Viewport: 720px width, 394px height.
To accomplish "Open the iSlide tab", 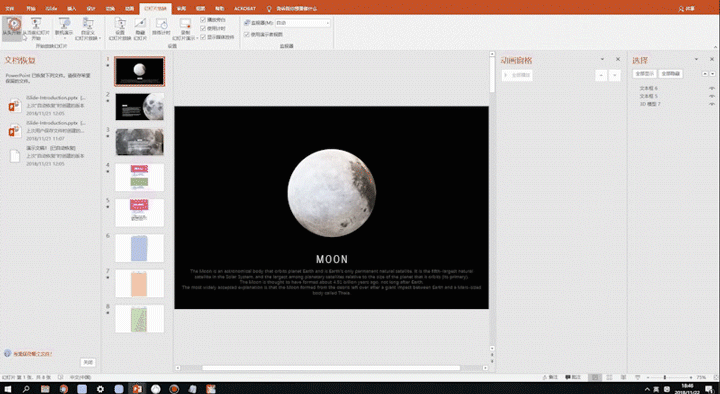I will point(51,8).
